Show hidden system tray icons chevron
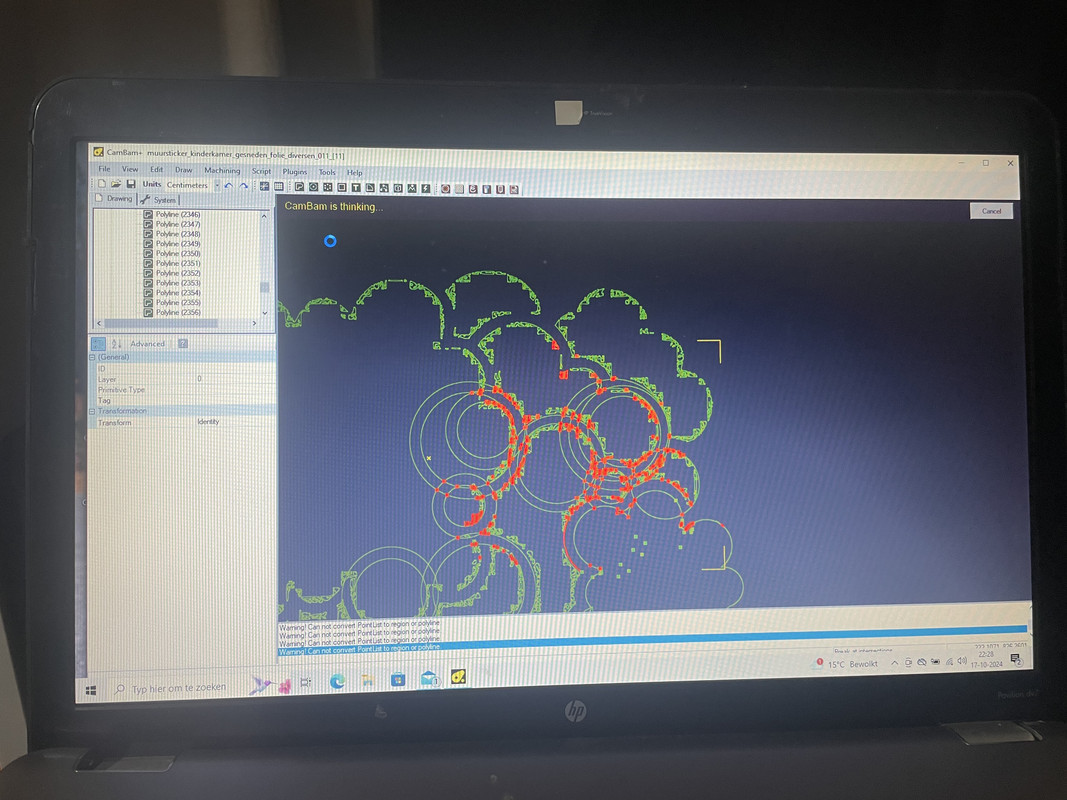The height and width of the screenshot is (800, 1067). (x=894, y=663)
